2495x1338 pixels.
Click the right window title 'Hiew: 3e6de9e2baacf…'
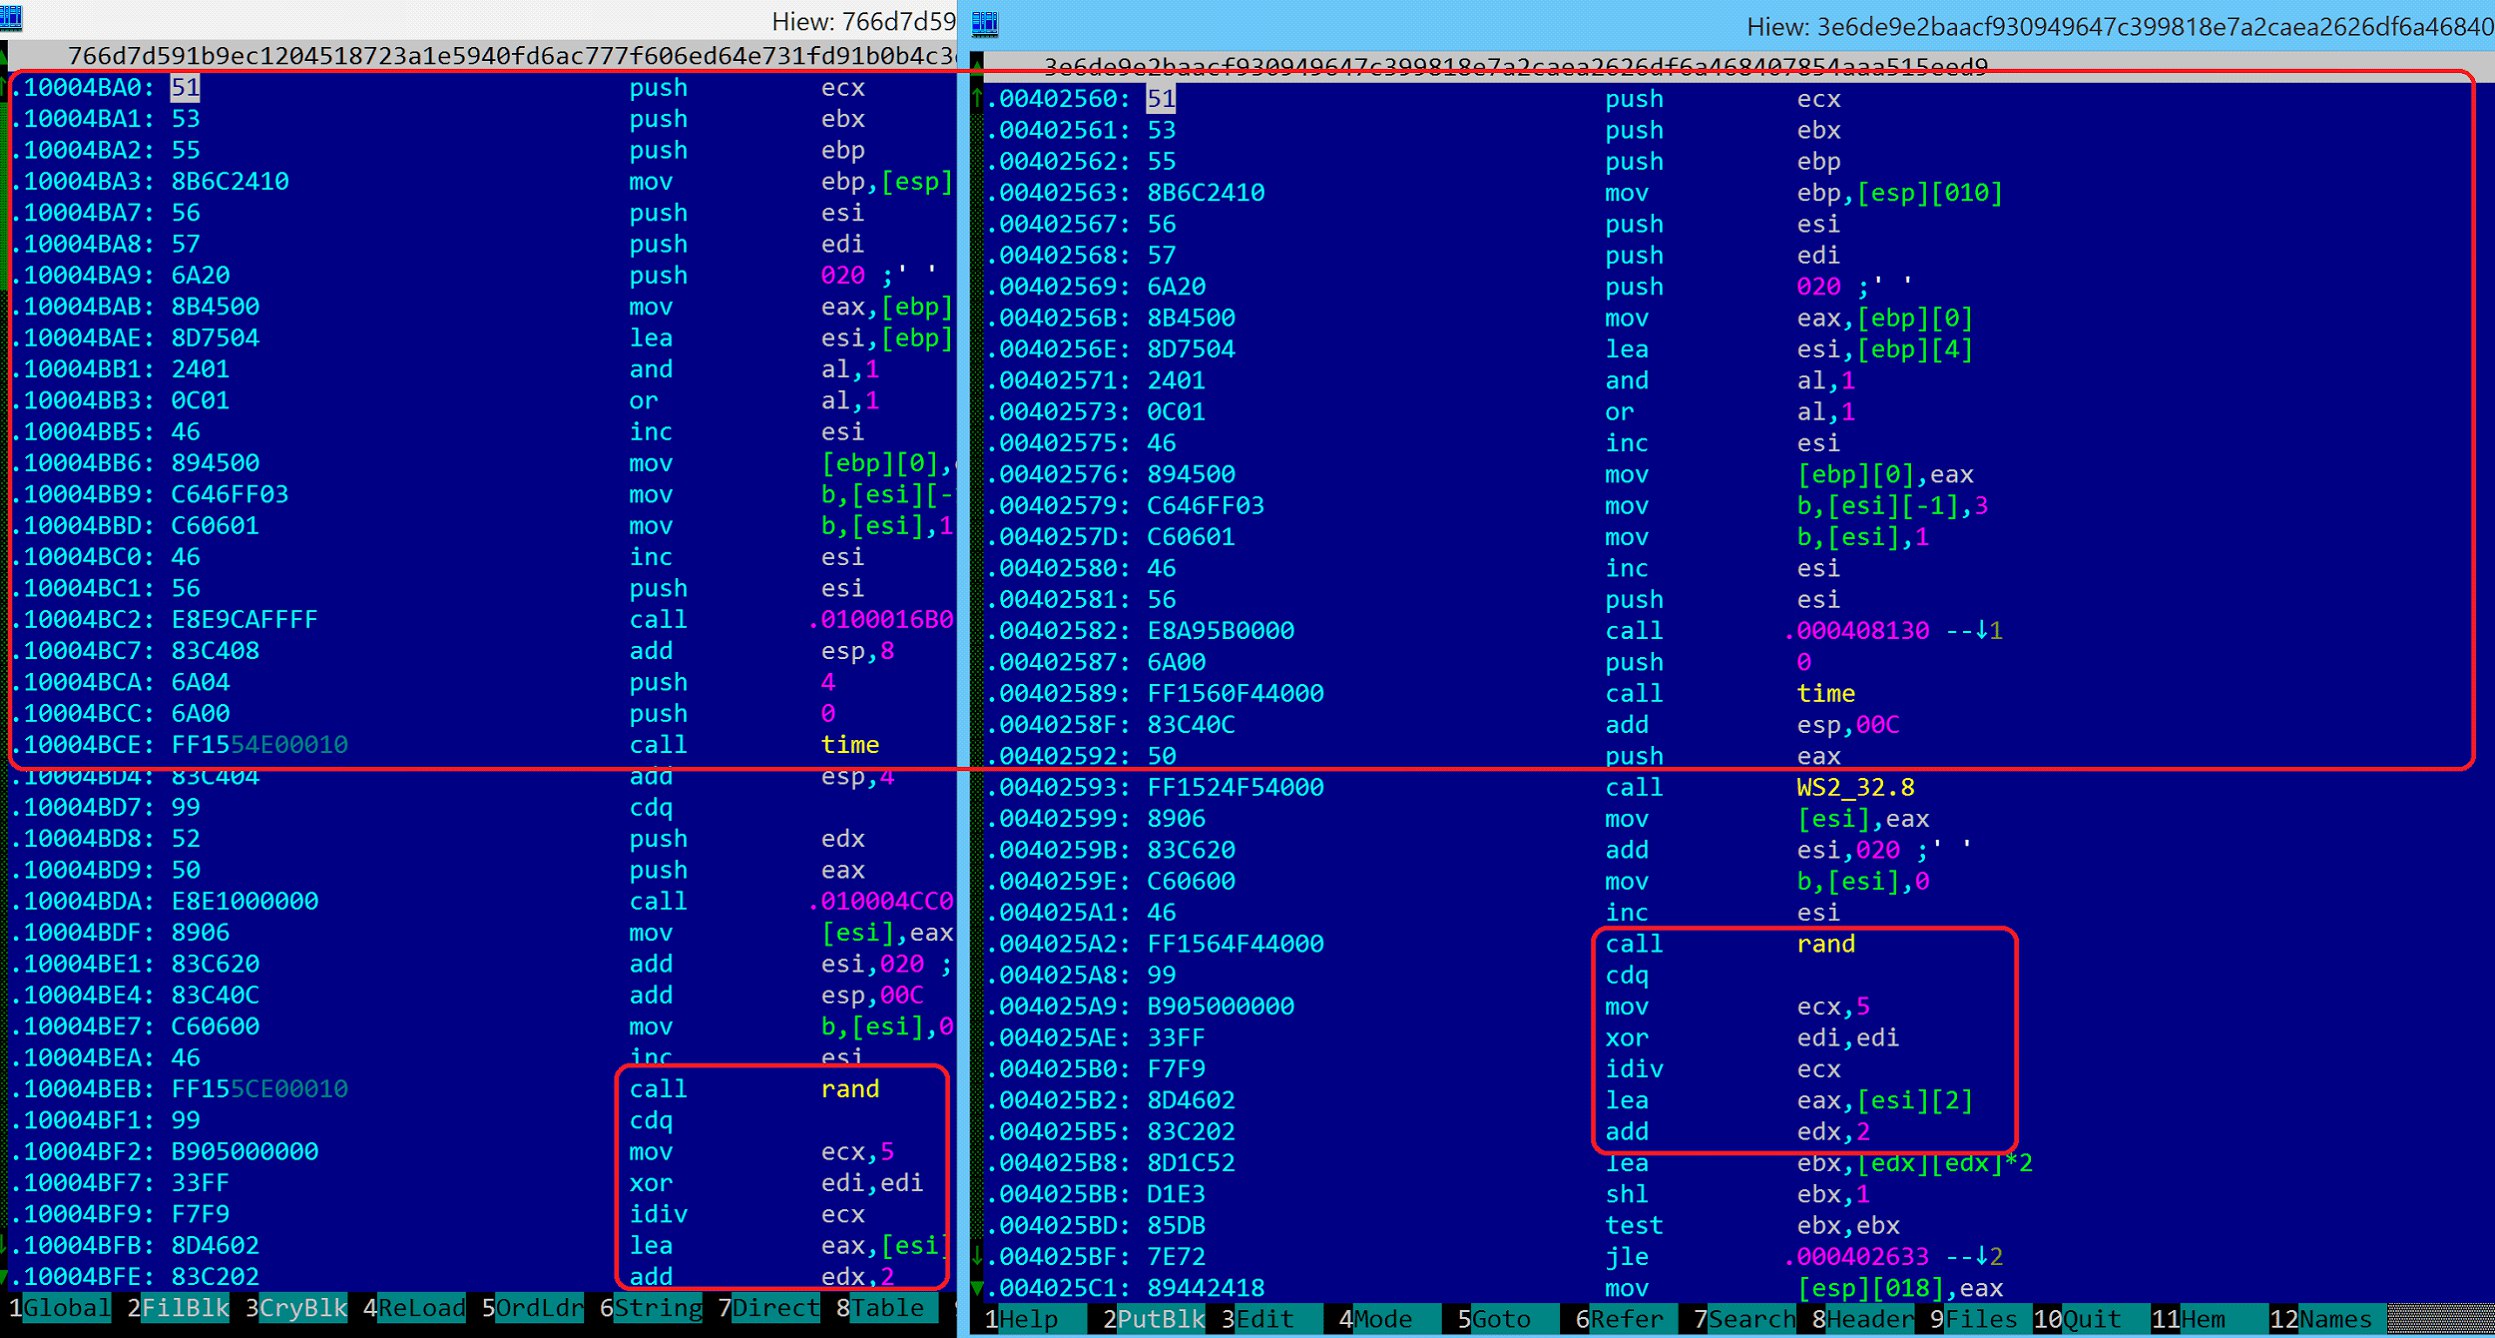coord(2120,27)
